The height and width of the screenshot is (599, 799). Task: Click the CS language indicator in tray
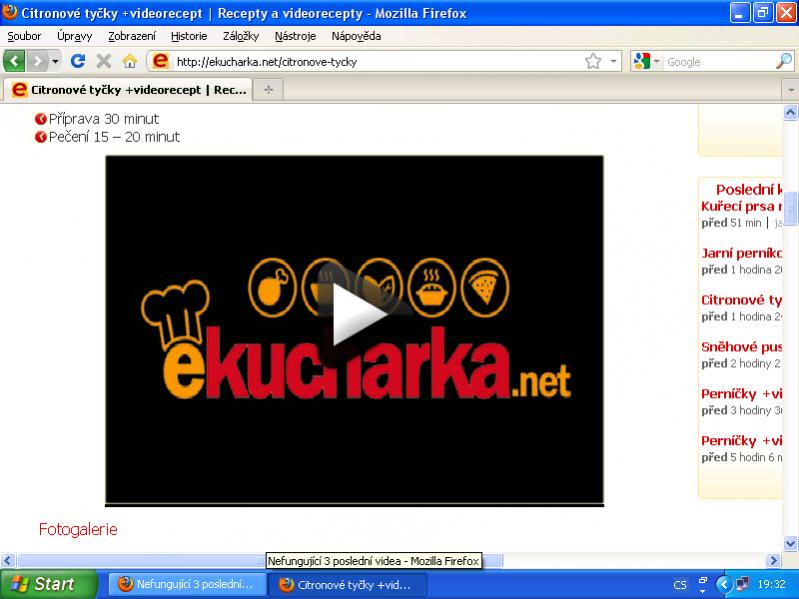[680, 585]
